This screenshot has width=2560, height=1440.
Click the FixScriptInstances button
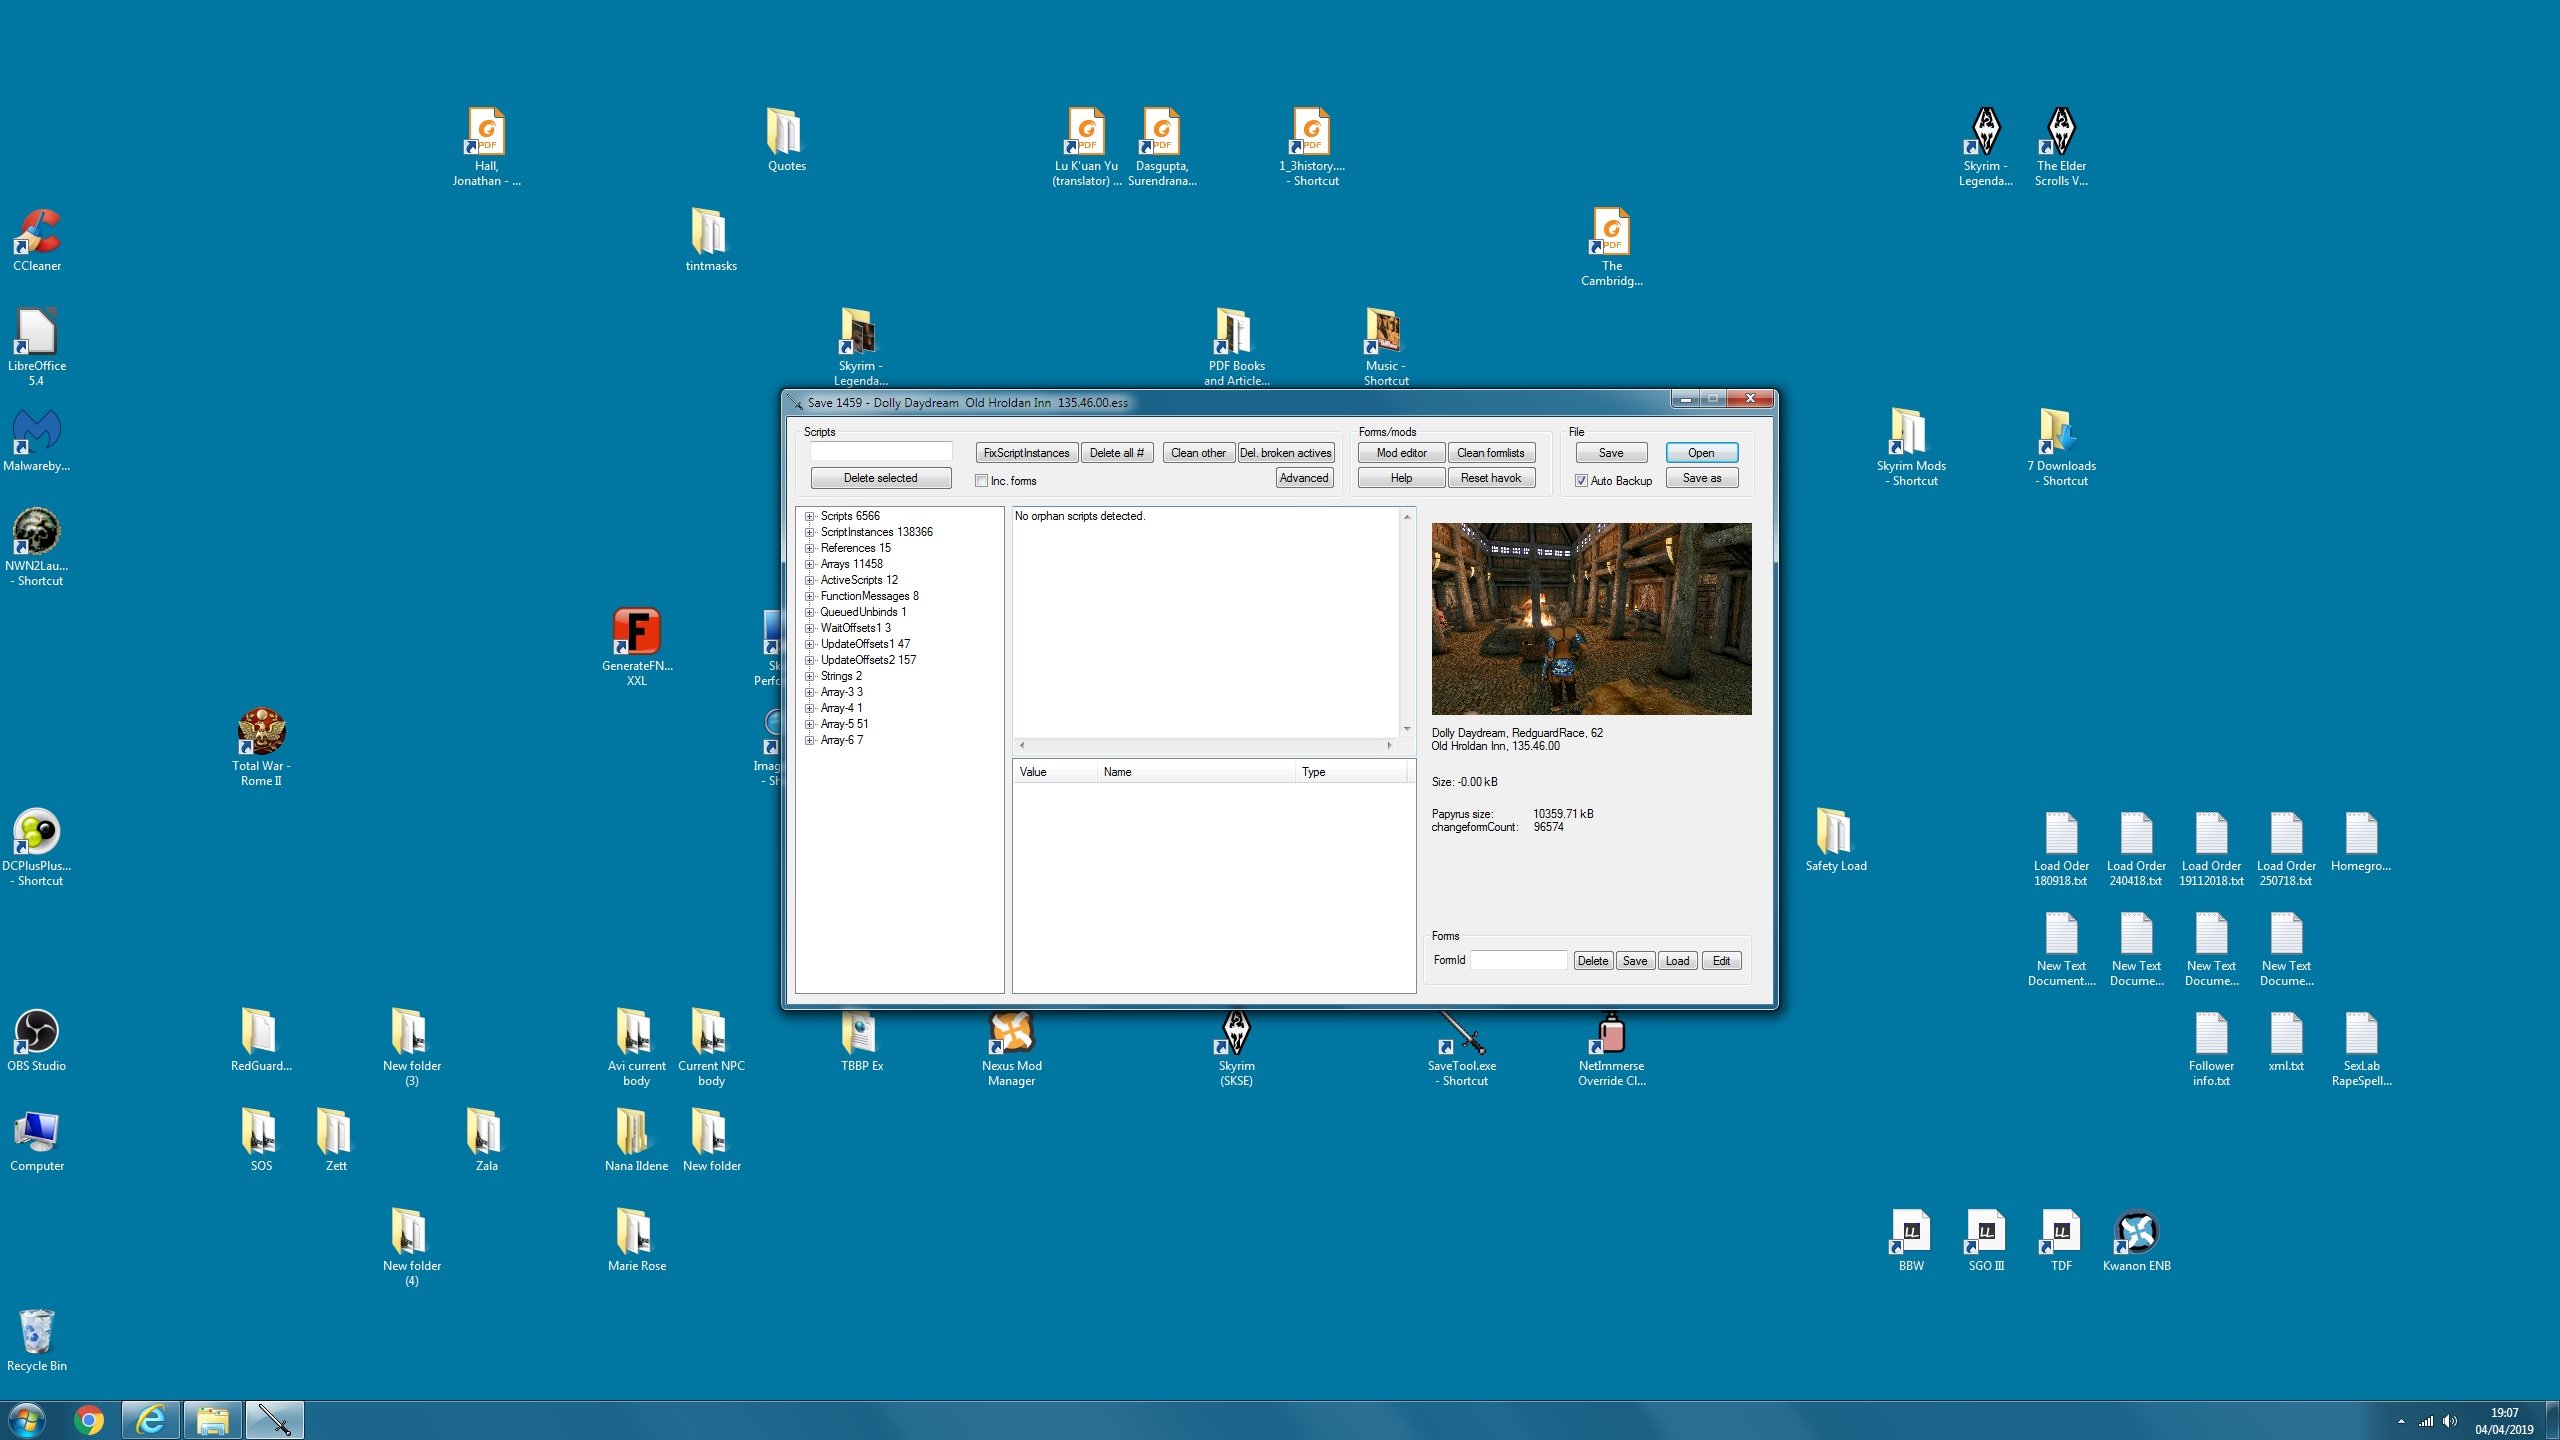1026,453
